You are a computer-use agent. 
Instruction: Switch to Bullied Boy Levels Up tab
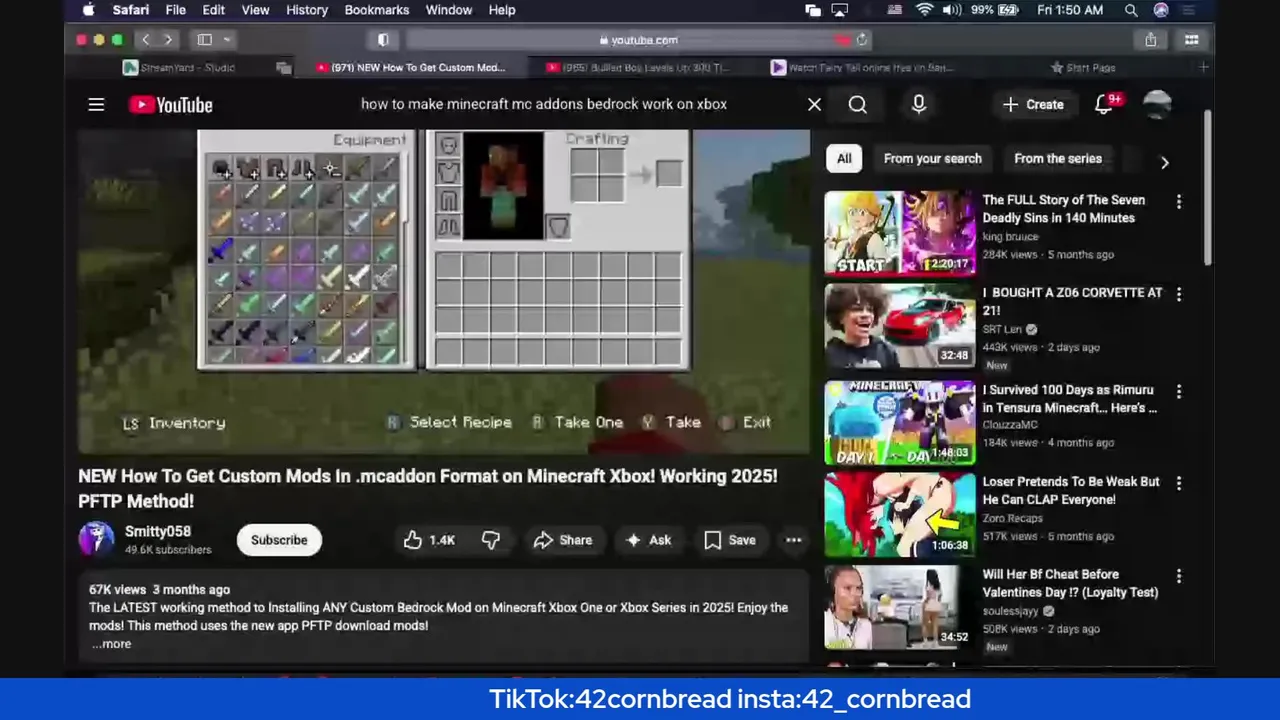point(640,67)
